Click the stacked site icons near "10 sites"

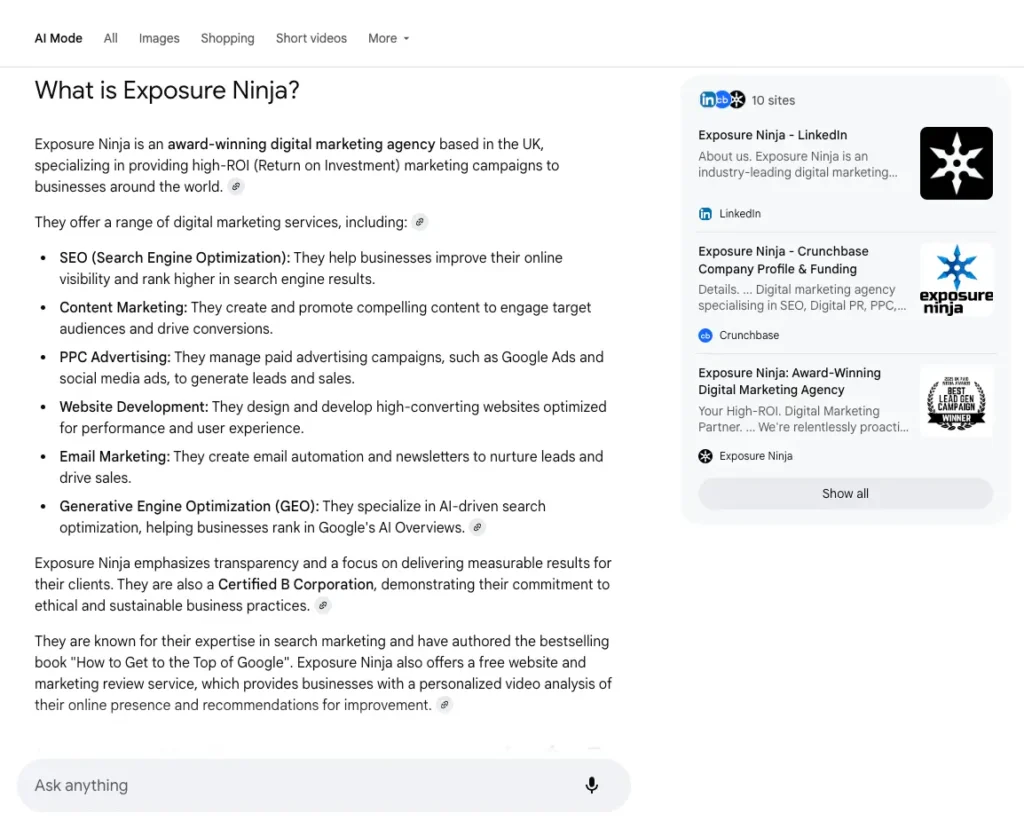(722, 100)
